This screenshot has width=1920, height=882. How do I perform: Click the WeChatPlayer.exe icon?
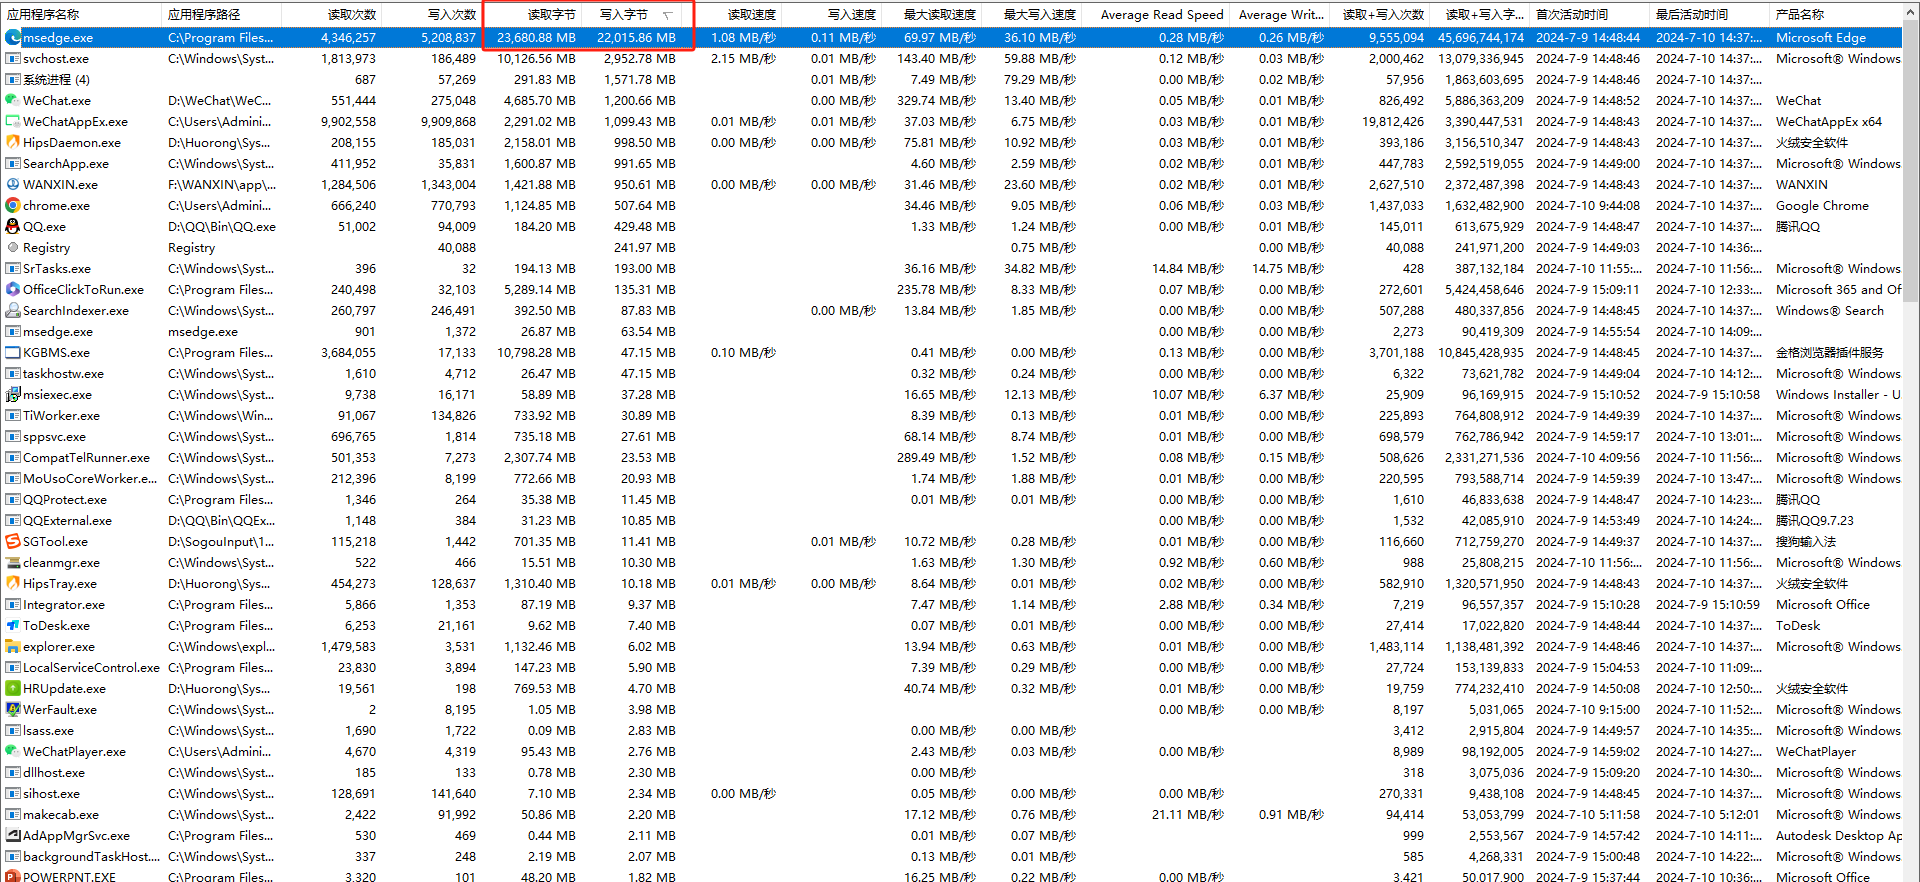pos(13,751)
